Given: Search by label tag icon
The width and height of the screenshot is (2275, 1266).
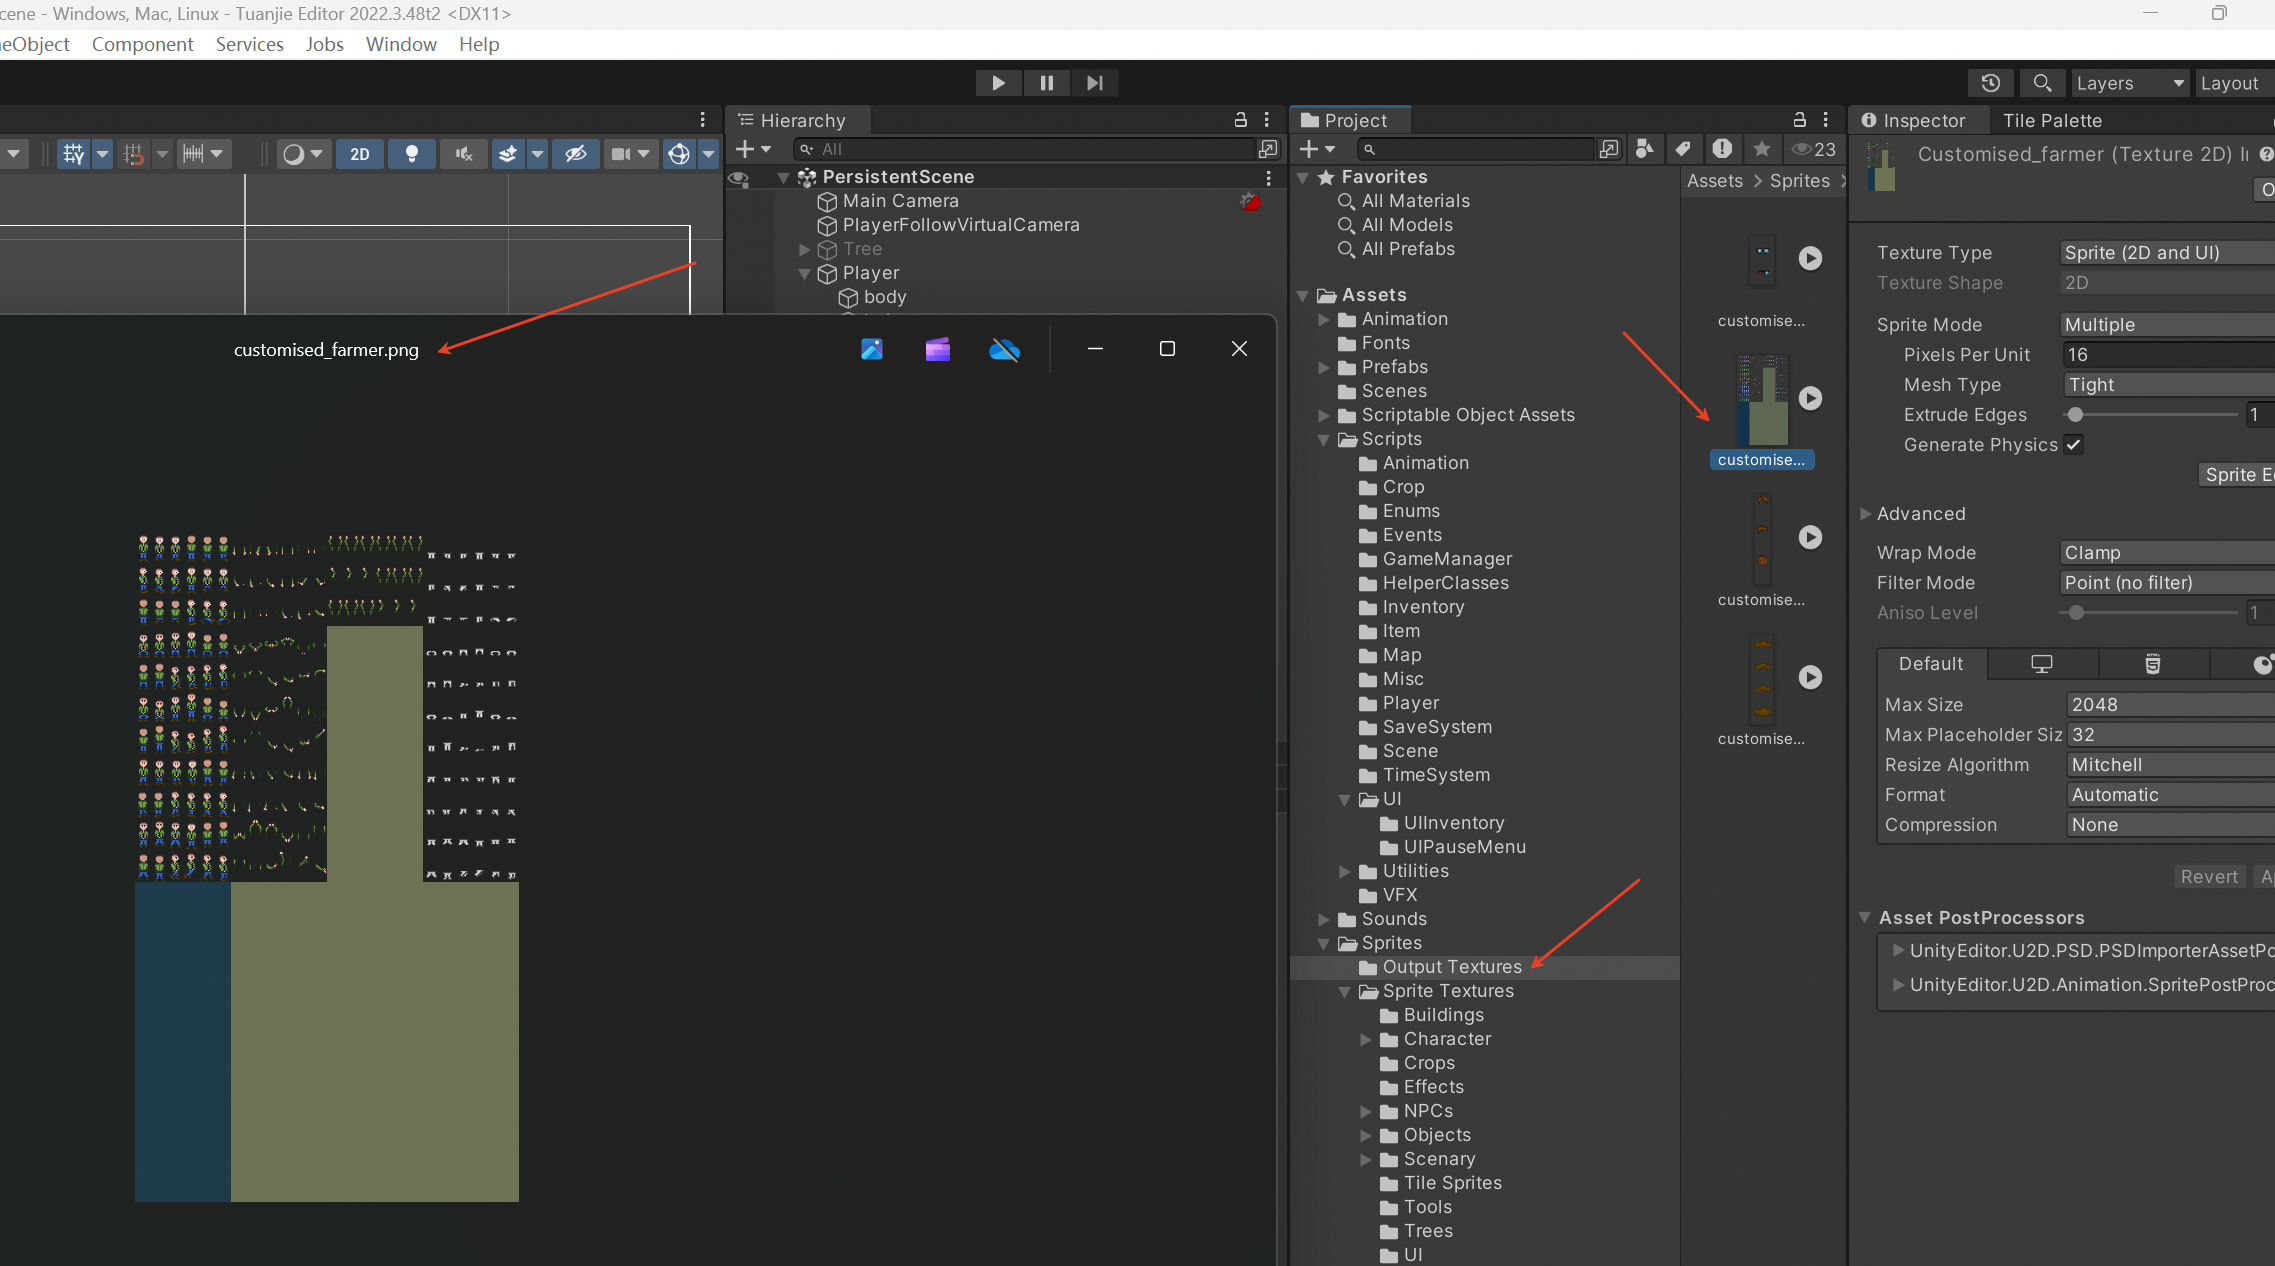Looking at the screenshot, I should [1684, 149].
